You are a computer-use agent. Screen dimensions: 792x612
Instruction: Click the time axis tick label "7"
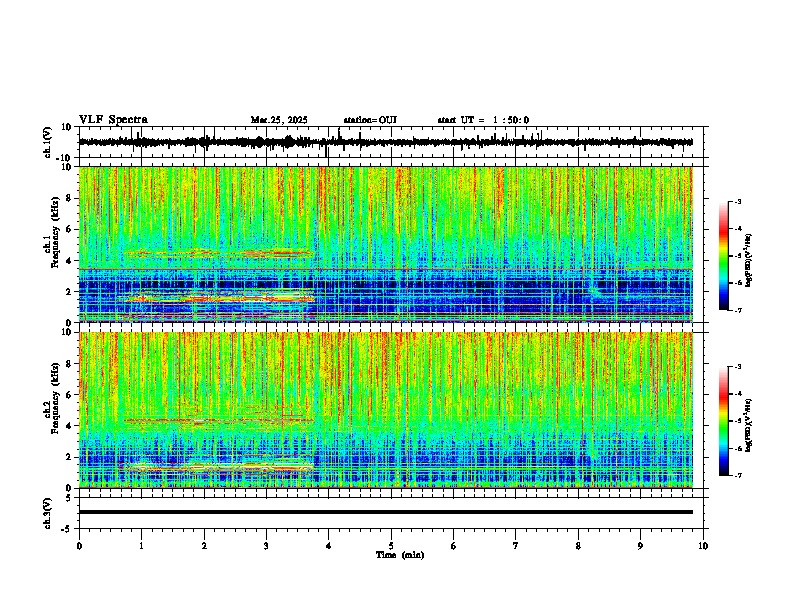pyautogui.click(x=516, y=546)
